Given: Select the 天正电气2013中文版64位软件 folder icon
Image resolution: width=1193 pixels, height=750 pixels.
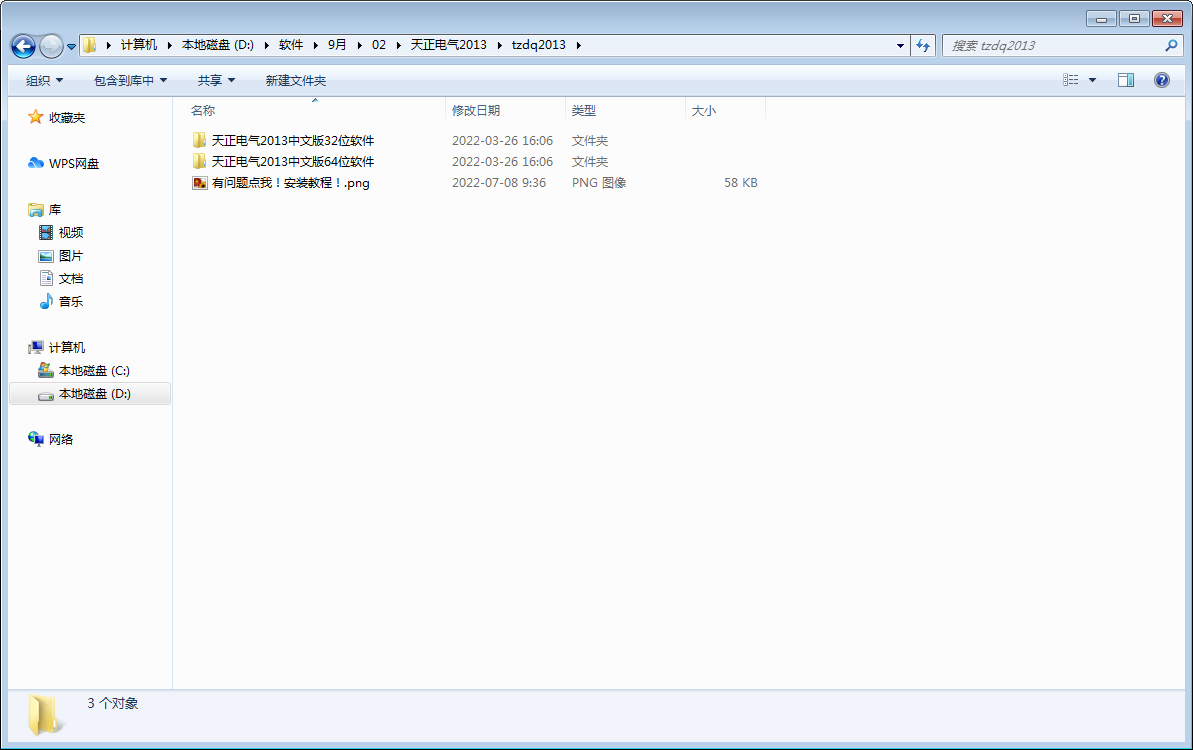Looking at the screenshot, I should click(199, 161).
